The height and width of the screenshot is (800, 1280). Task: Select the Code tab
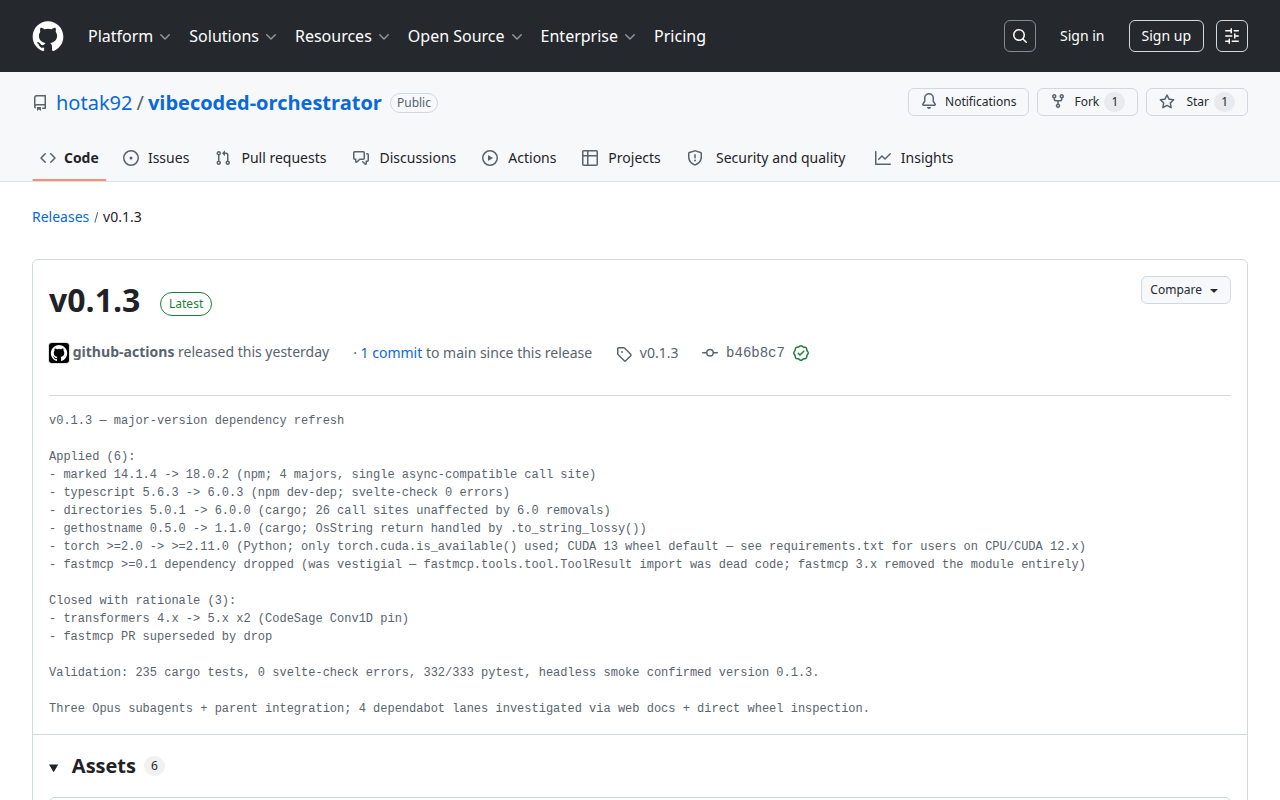point(69,158)
